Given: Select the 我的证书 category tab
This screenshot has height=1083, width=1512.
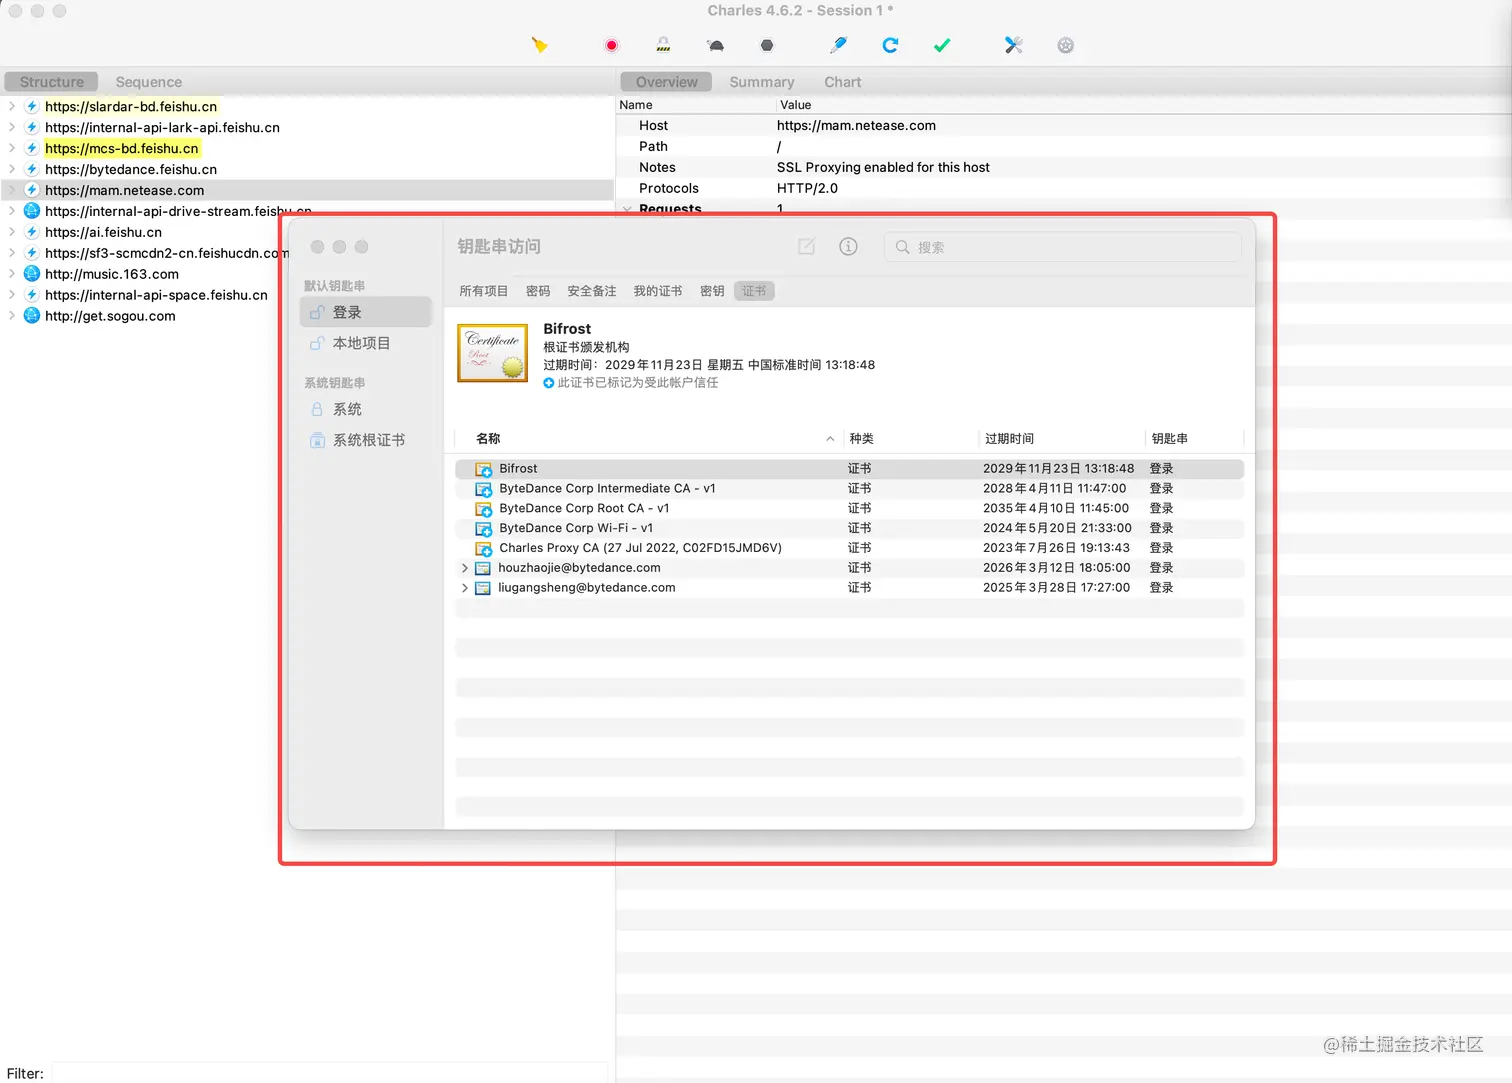Looking at the screenshot, I should tap(658, 291).
